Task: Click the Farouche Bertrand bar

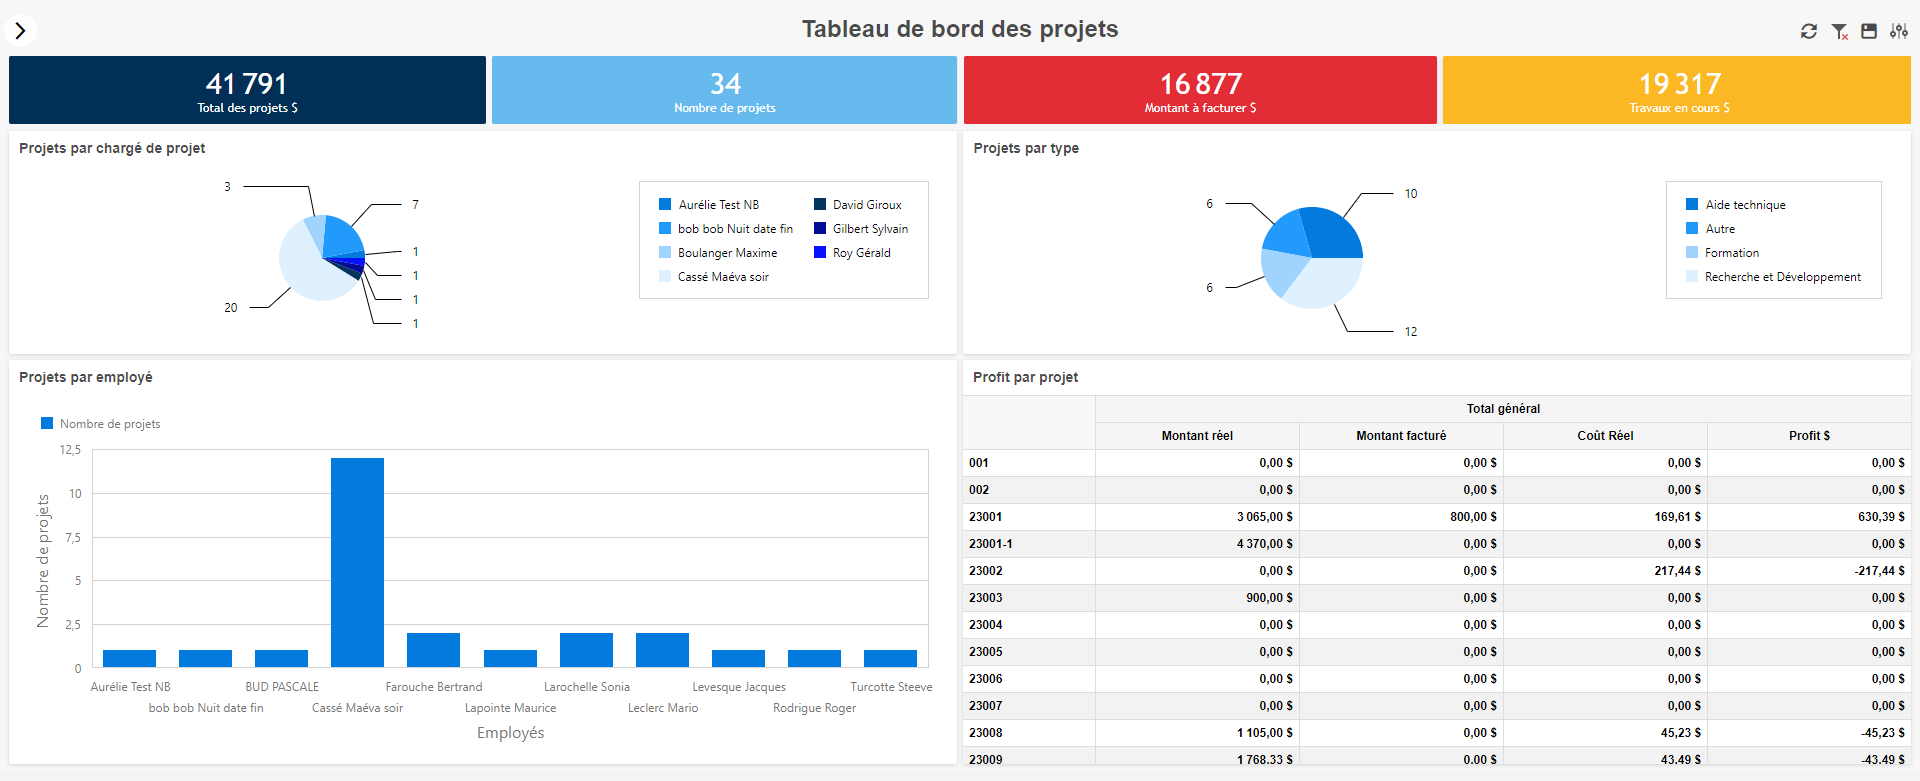Action: [x=433, y=650]
